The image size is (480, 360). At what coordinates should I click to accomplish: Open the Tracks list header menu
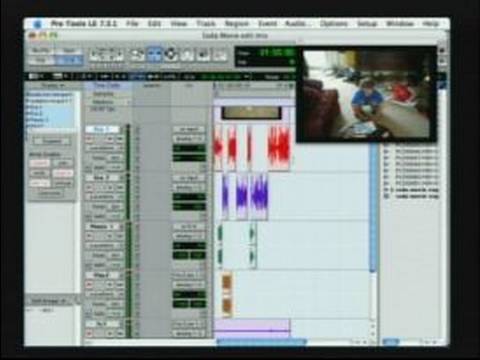[53, 86]
